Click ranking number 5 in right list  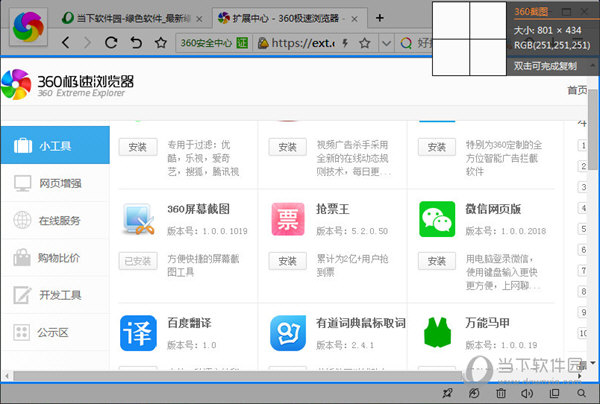582,229
